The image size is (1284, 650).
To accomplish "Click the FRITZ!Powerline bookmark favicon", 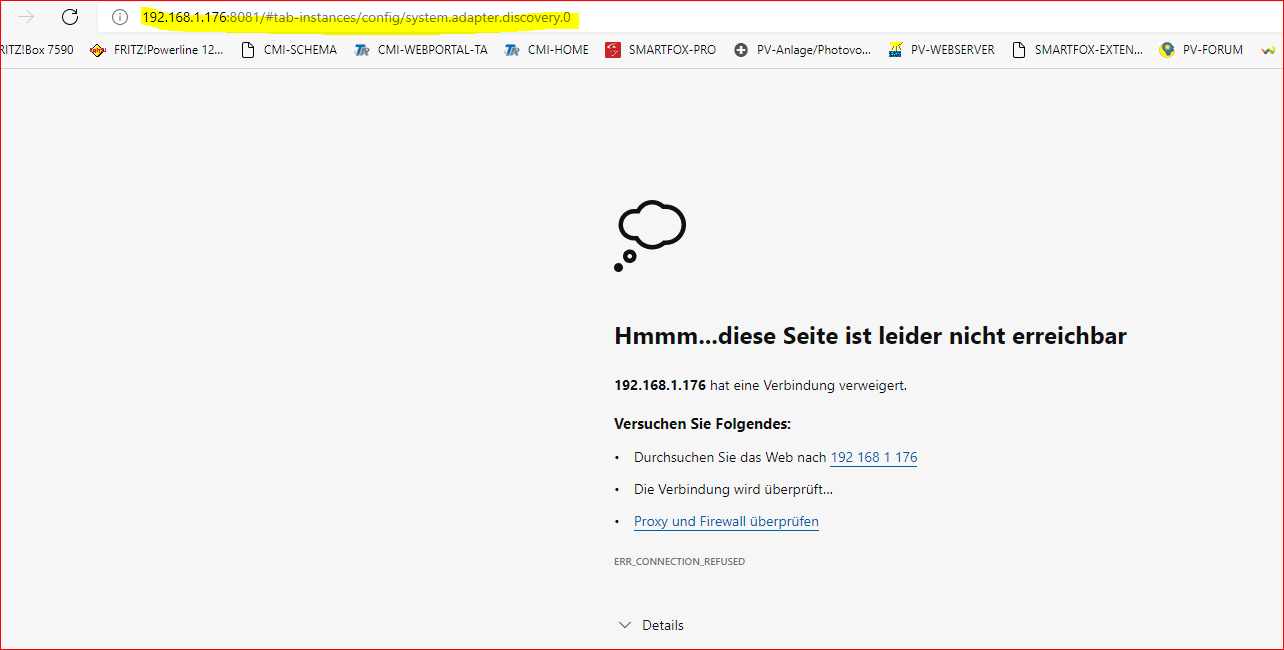I will (x=97, y=50).
